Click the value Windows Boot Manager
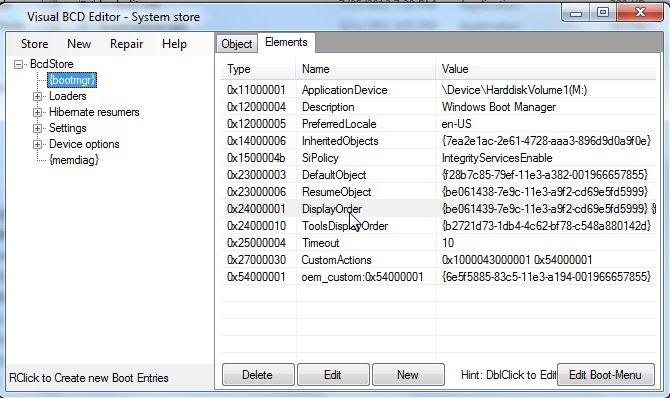Image resolution: width=670 pixels, height=398 pixels. pos(499,107)
